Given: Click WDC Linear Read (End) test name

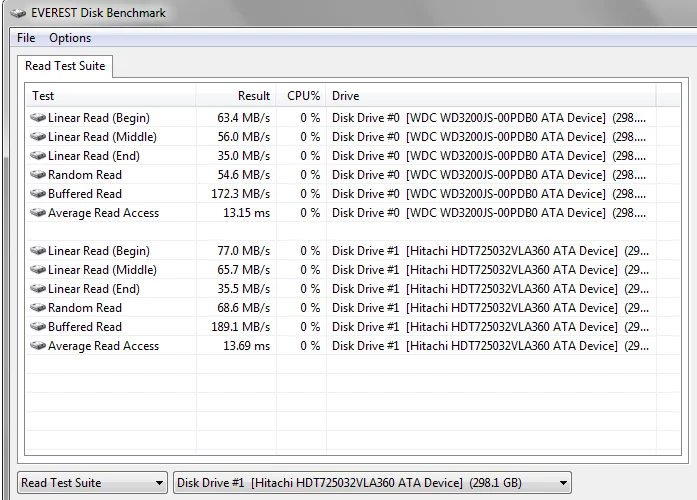Looking at the screenshot, I should pos(94,156).
